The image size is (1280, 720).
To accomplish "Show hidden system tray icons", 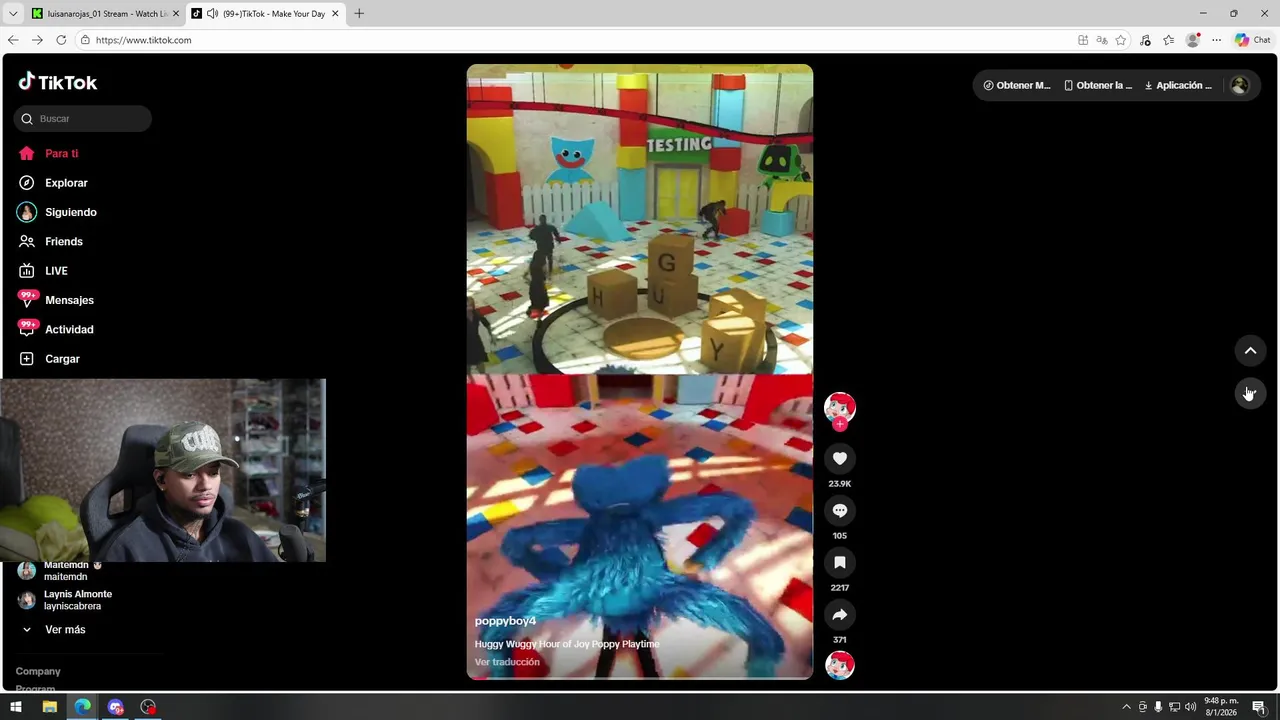I will pos(1126,707).
